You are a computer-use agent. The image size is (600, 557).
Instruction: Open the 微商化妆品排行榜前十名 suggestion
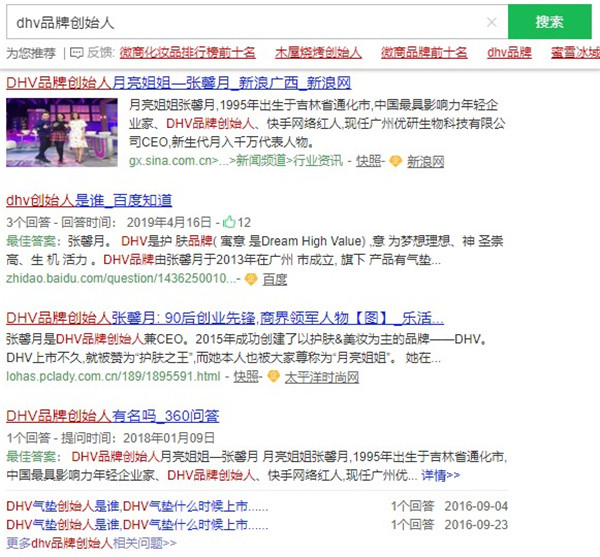pyautogui.click(x=187, y=53)
